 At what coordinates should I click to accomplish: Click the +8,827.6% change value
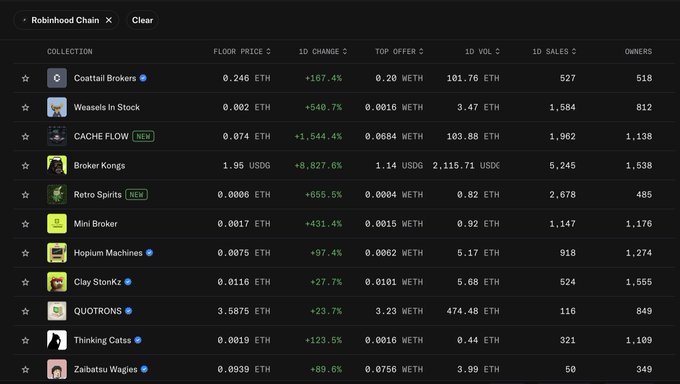coord(318,165)
